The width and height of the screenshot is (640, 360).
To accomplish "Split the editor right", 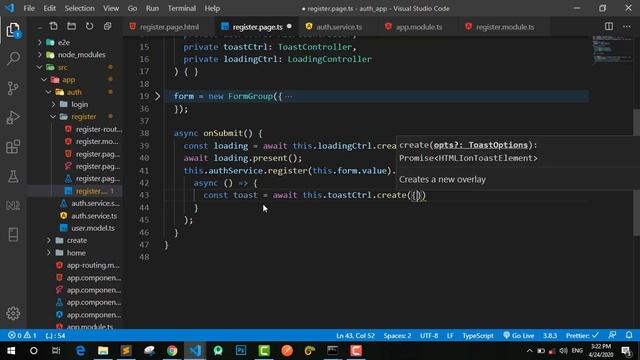I will [x=609, y=27].
